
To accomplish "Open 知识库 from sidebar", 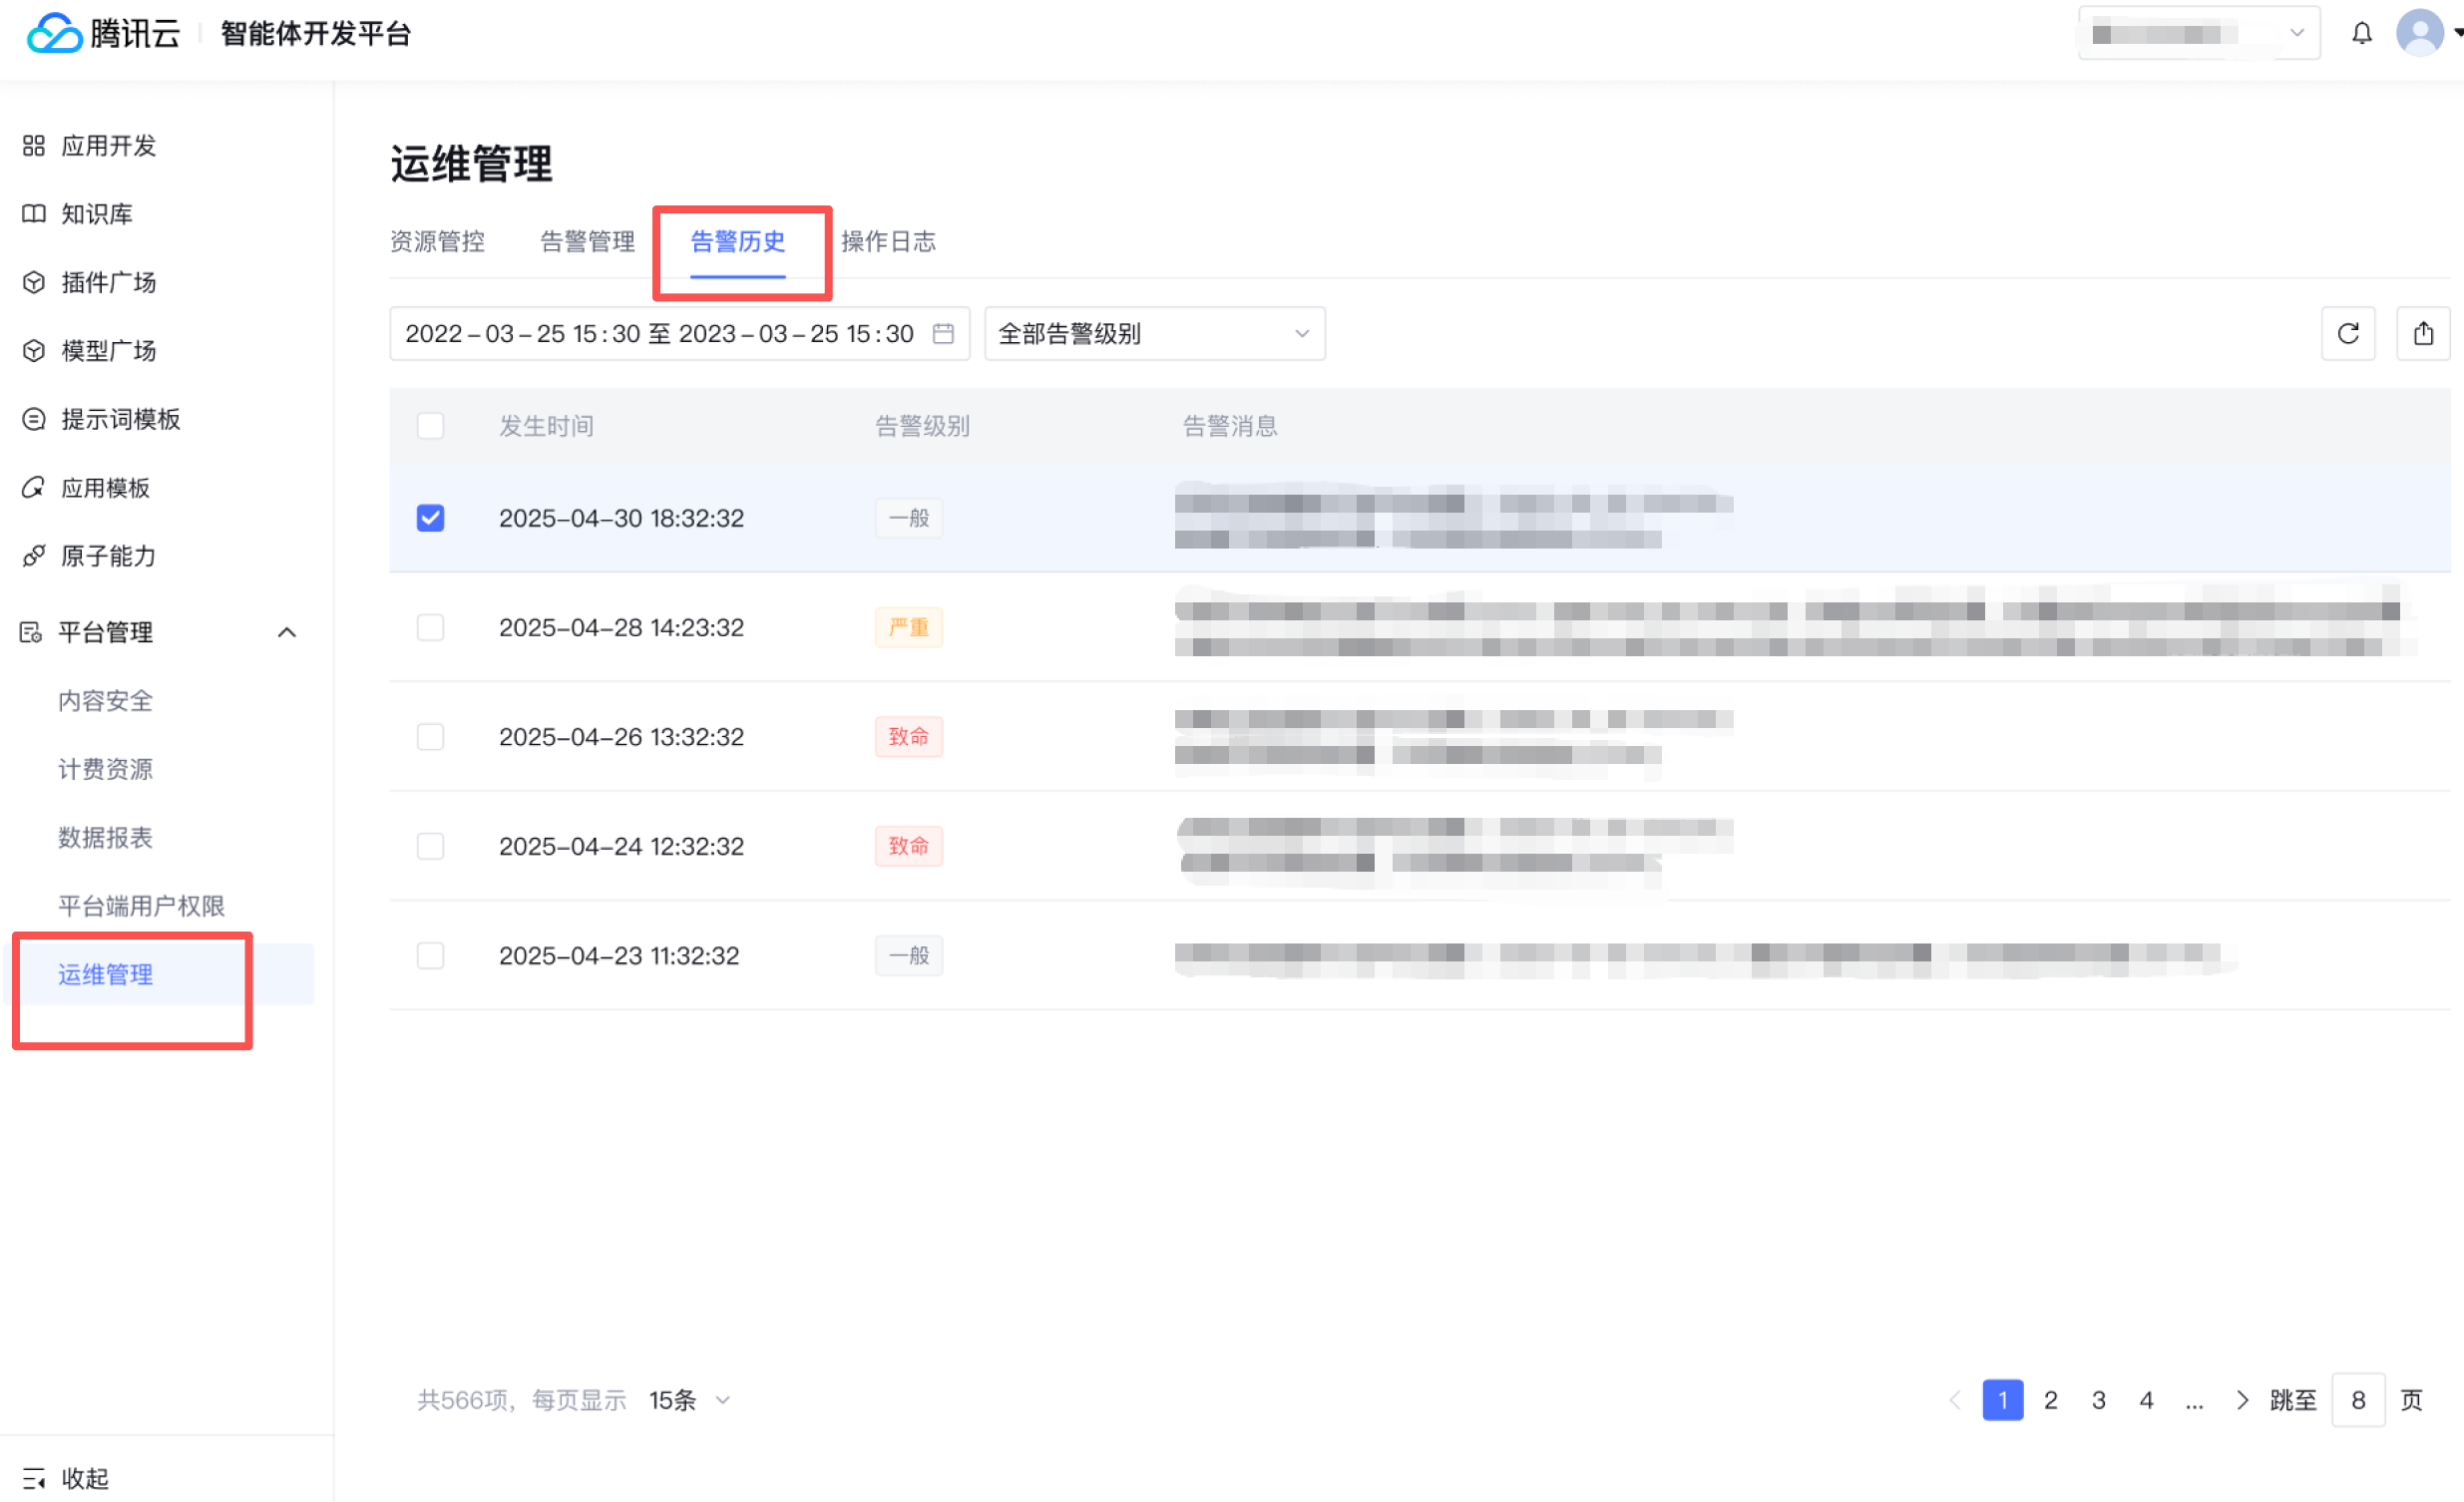I will [96, 214].
